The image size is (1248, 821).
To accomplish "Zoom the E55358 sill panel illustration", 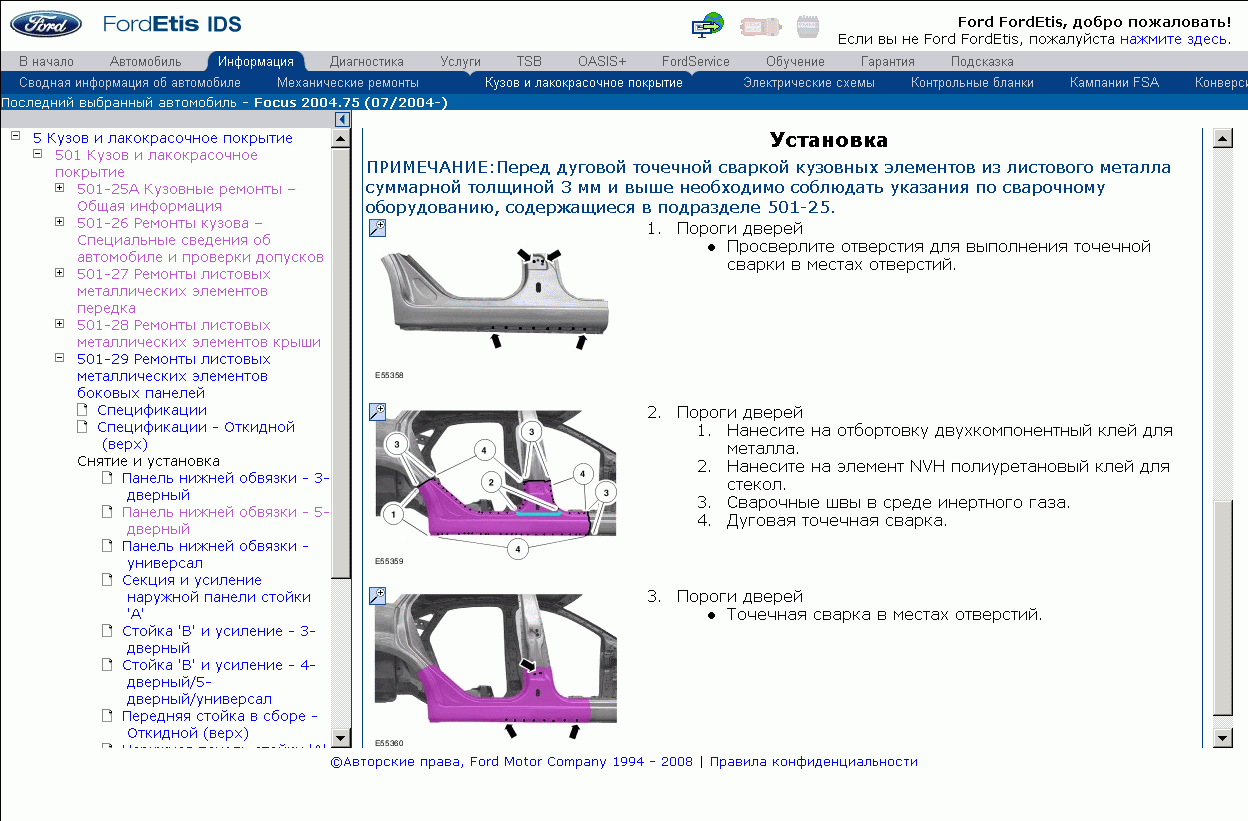I will click(x=377, y=227).
